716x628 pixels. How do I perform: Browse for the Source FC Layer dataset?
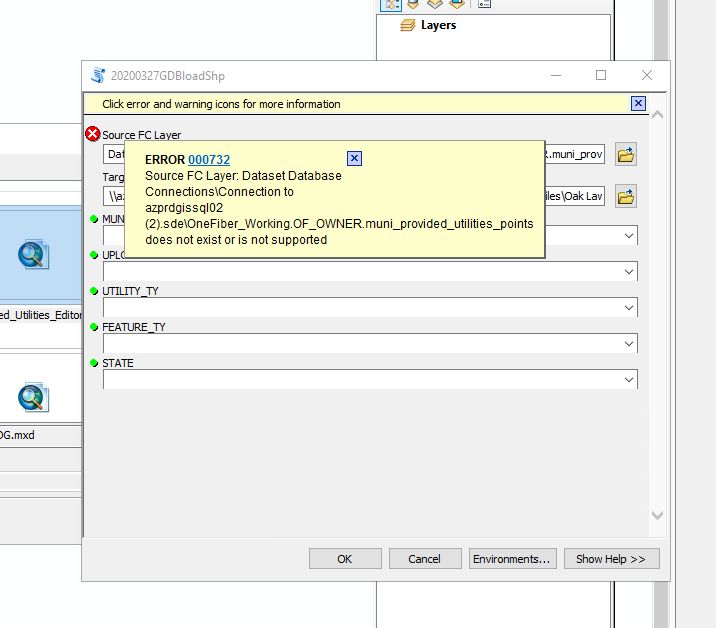click(x=626, y=154)
